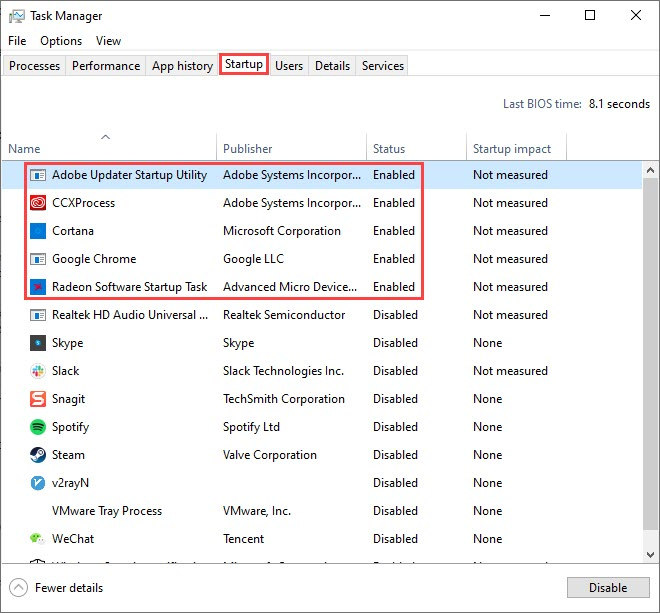Click Realtek Semiconductor publisher cell

284,315
